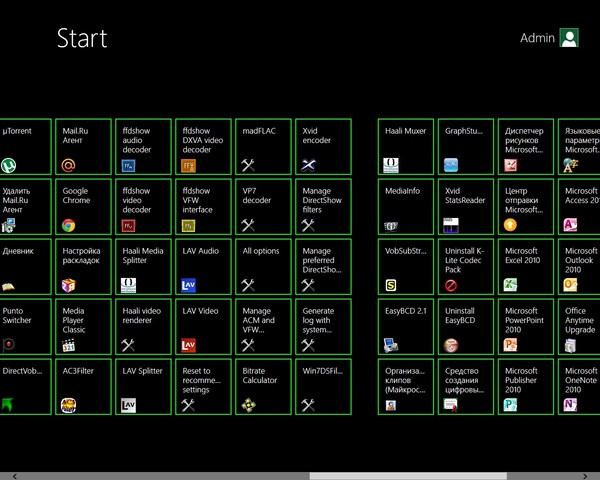Open Manage DirectShow filters tile
Image resolution: width=600 pixels, height=480 pixels.
pos(323,207)
